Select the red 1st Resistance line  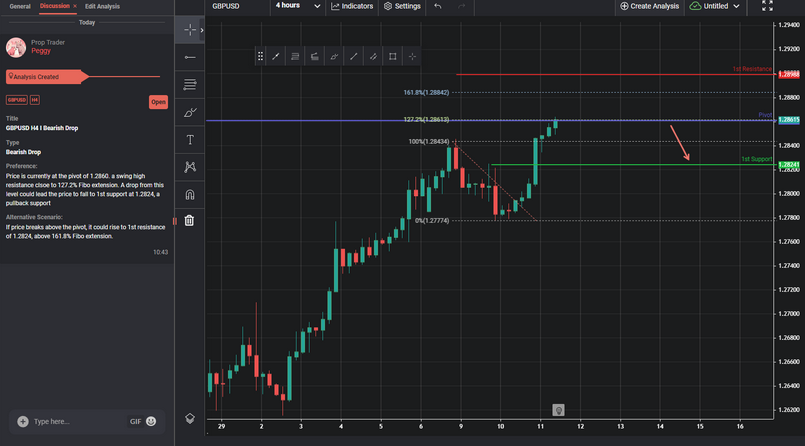(615, 74)
